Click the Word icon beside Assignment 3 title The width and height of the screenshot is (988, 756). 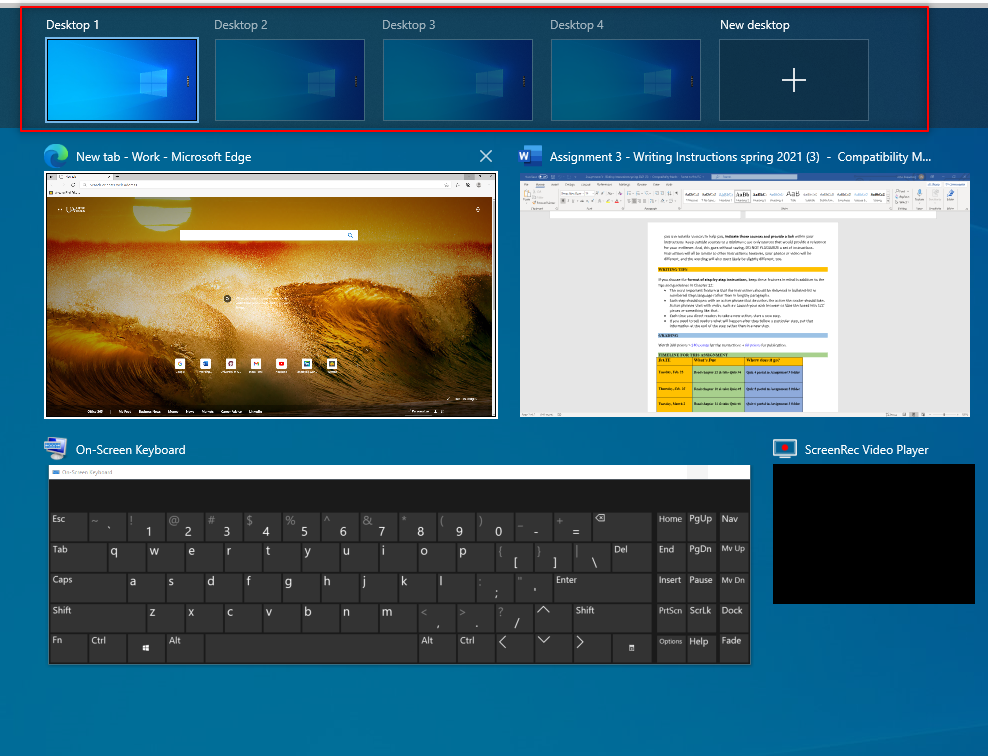530,156
